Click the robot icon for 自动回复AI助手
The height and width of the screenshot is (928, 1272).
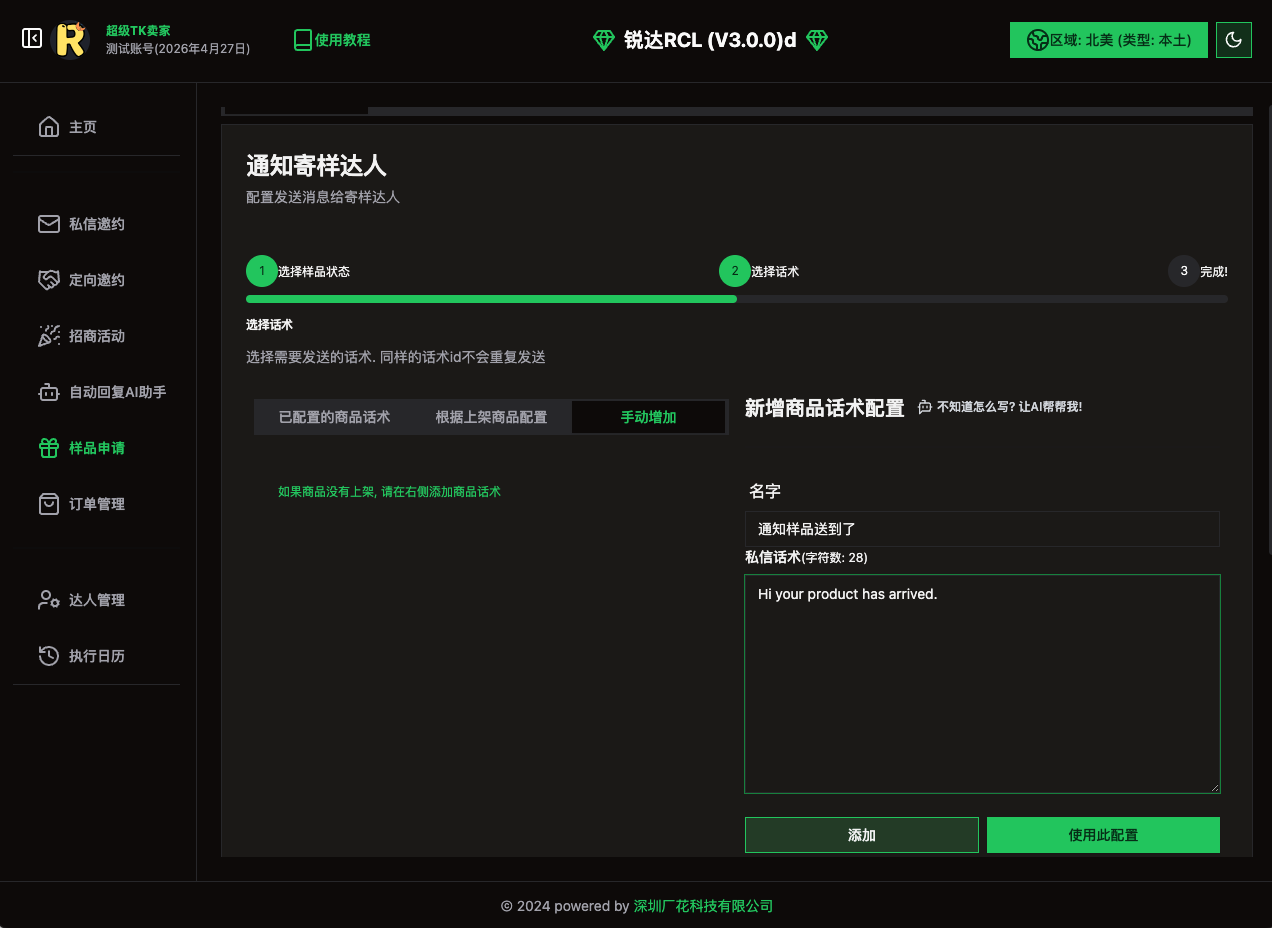pos(48,392)
